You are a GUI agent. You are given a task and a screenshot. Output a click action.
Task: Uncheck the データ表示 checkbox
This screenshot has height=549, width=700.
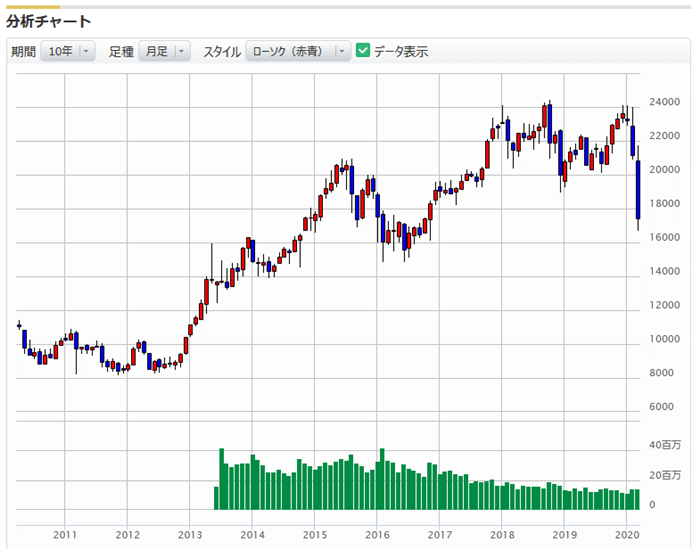[363, 51]
